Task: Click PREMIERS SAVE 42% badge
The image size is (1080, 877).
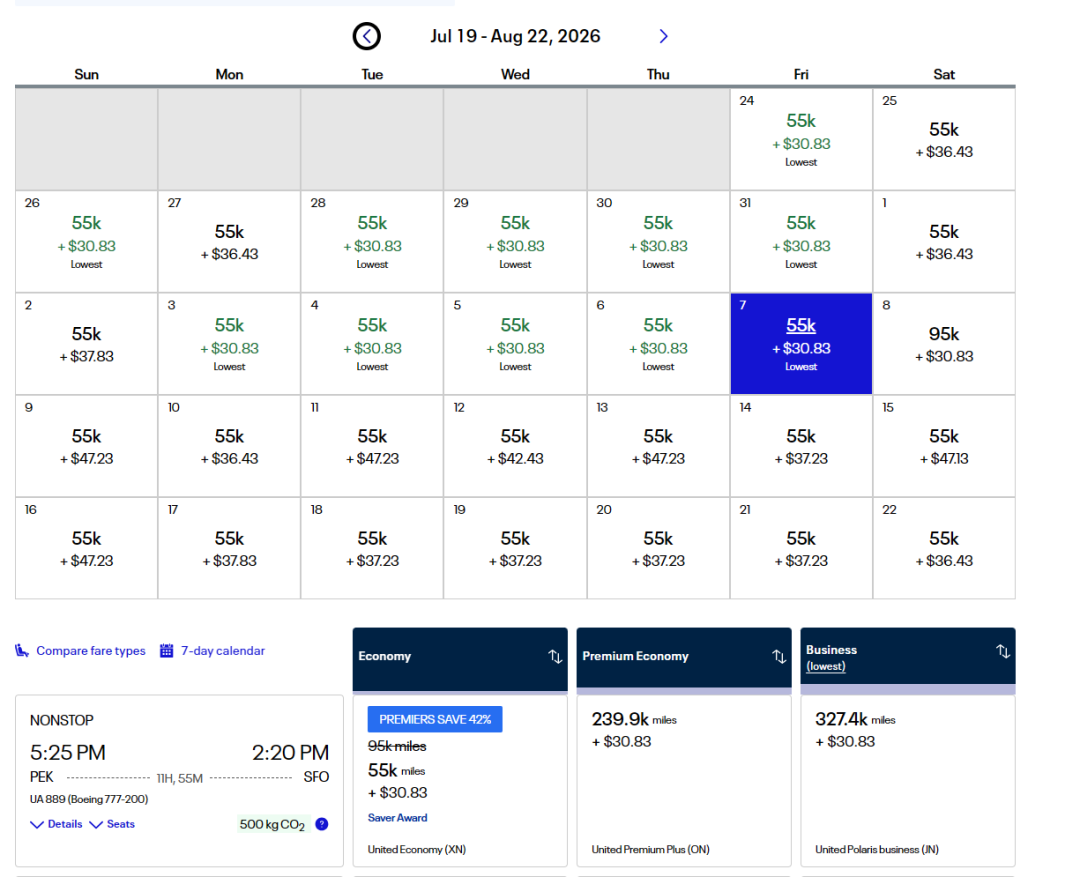Action: point(435,719)
